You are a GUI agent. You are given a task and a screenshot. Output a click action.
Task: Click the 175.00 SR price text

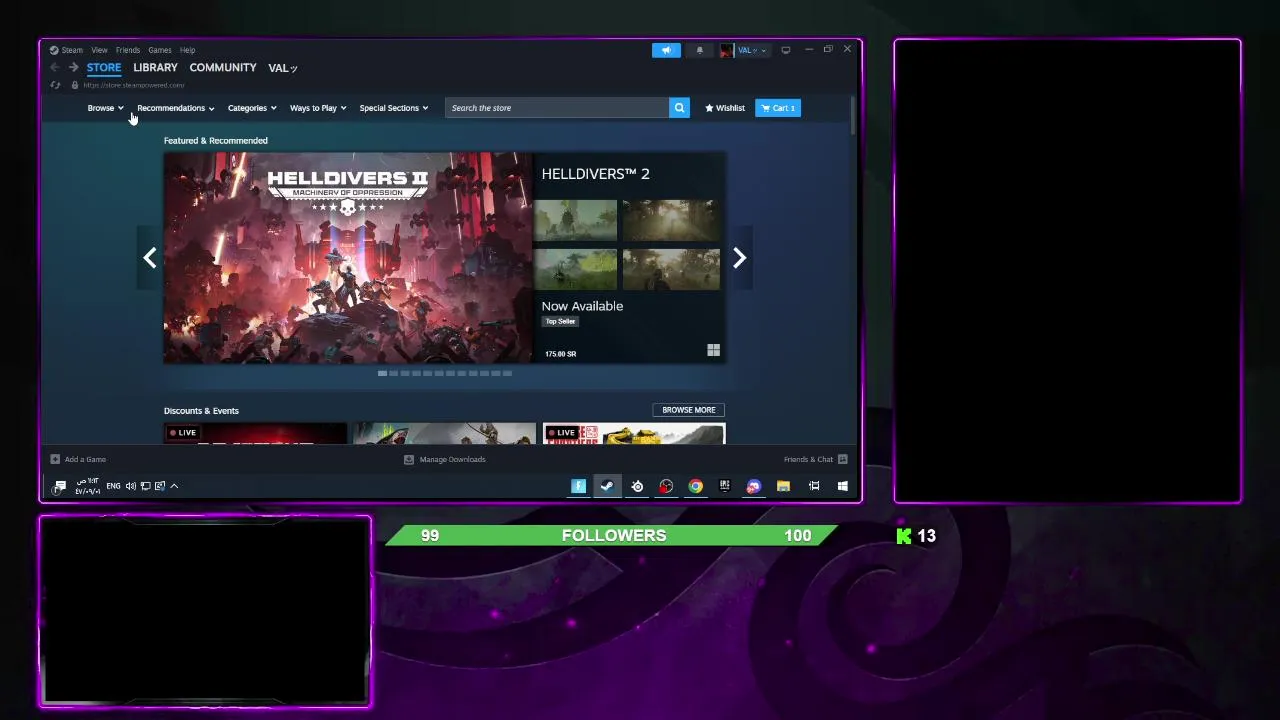pyautogui.click(x=560, y=354)
